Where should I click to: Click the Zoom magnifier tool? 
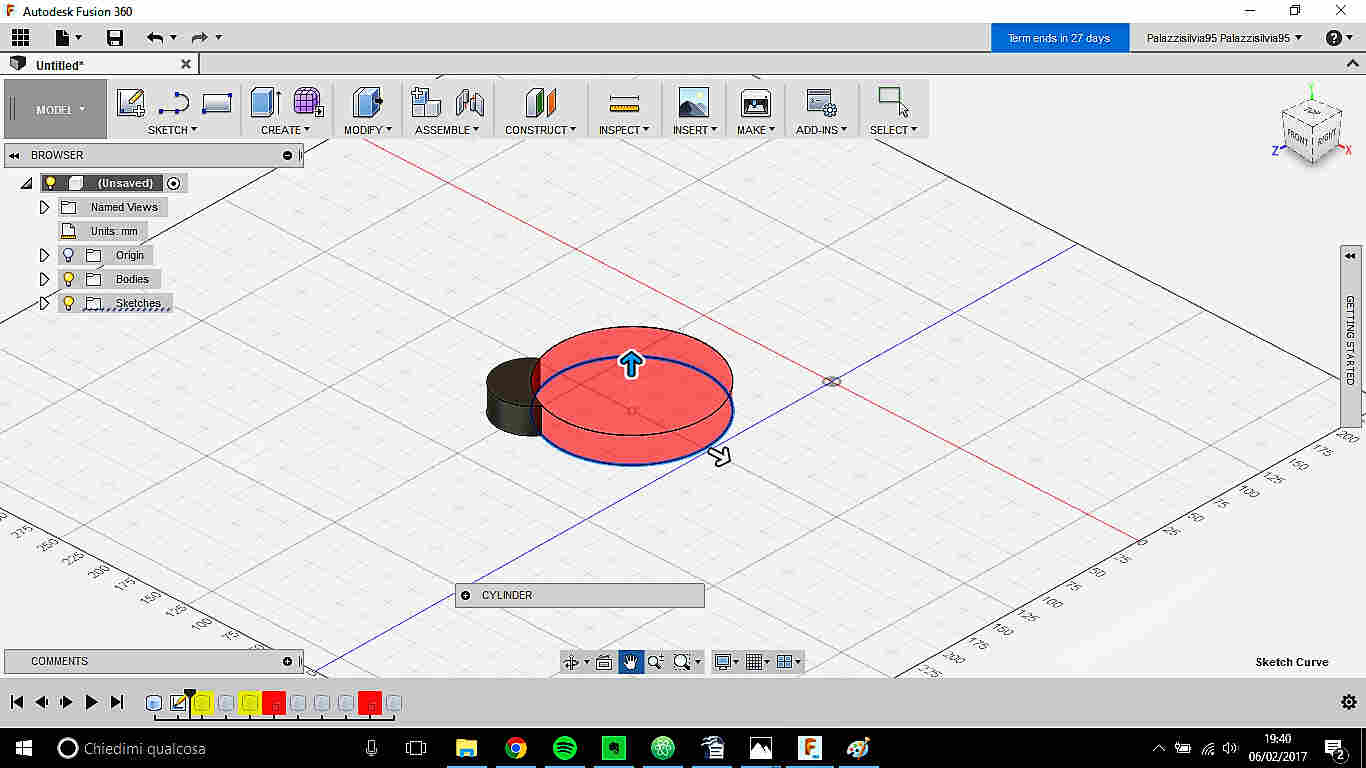click(x=656, y=662)
